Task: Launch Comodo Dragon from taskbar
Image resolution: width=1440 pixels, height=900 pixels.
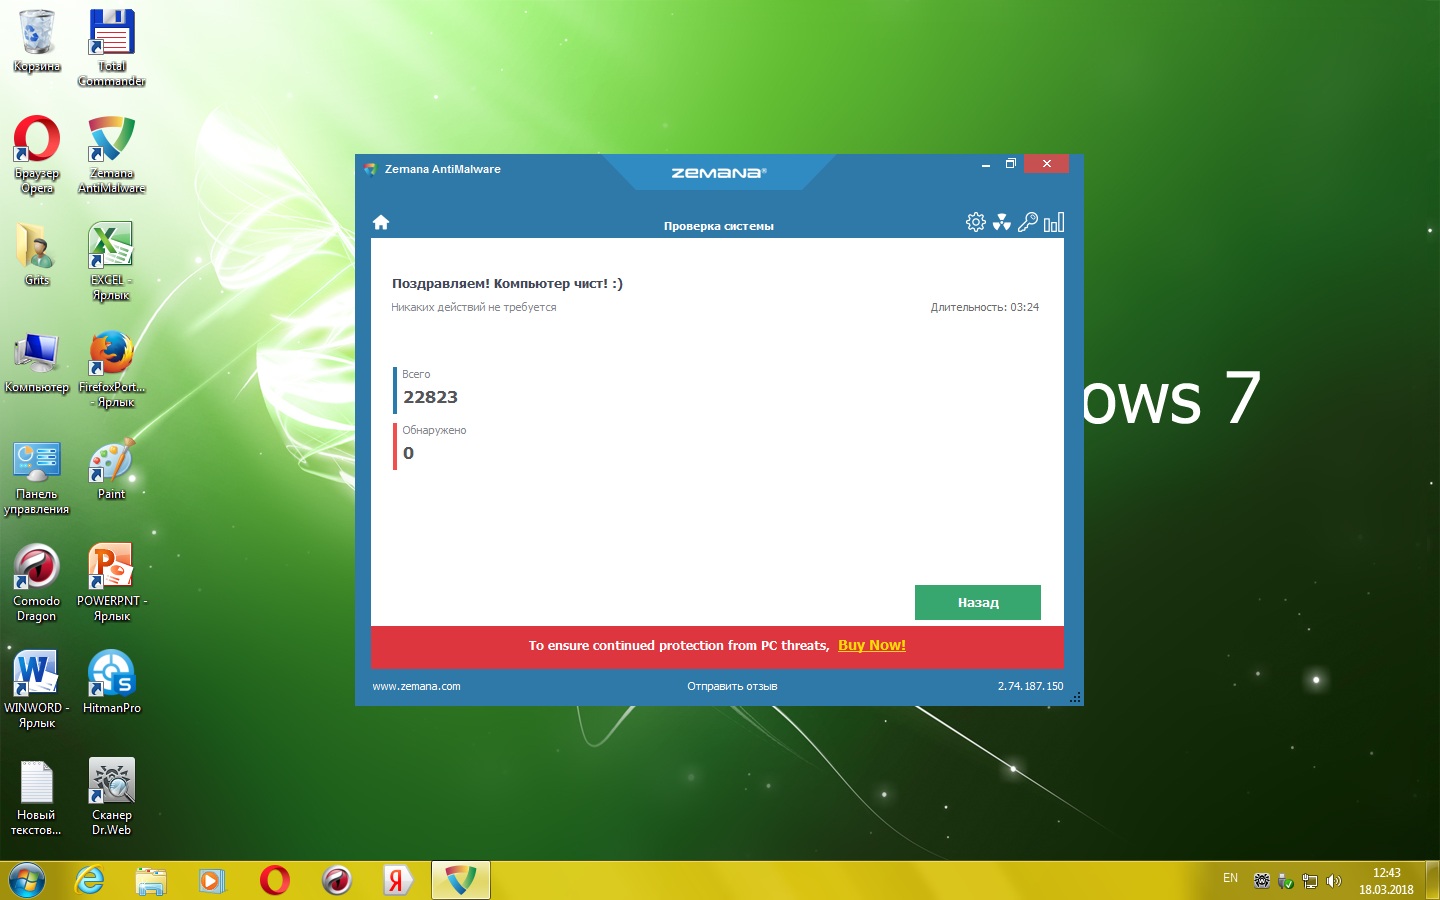Action: tap(337, 881)
